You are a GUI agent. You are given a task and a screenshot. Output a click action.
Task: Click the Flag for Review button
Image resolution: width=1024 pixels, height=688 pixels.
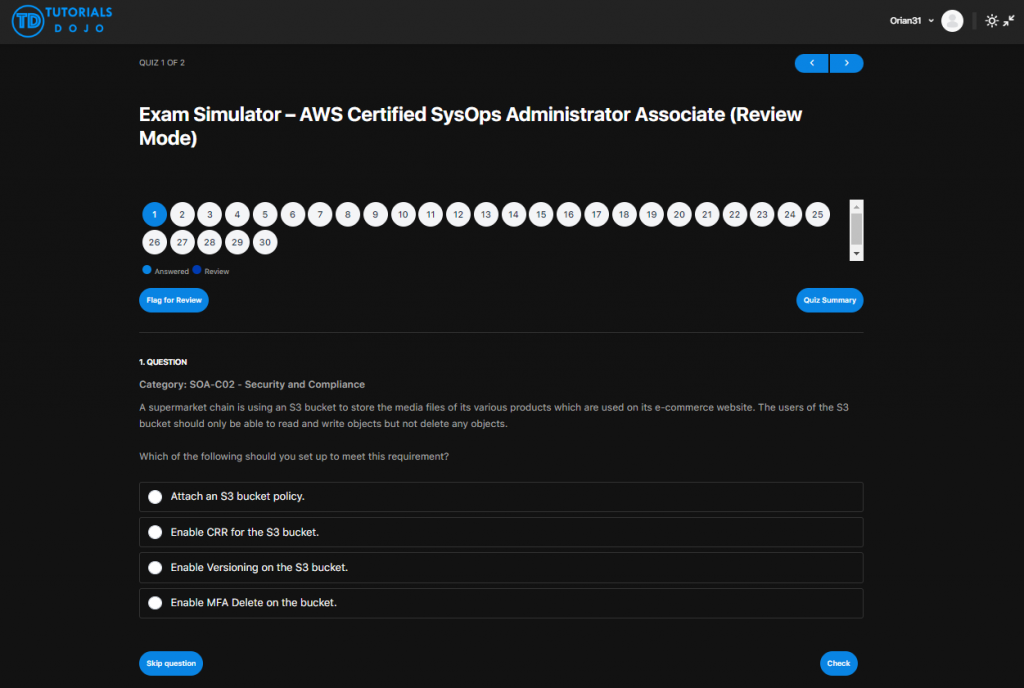pos(173,300)
